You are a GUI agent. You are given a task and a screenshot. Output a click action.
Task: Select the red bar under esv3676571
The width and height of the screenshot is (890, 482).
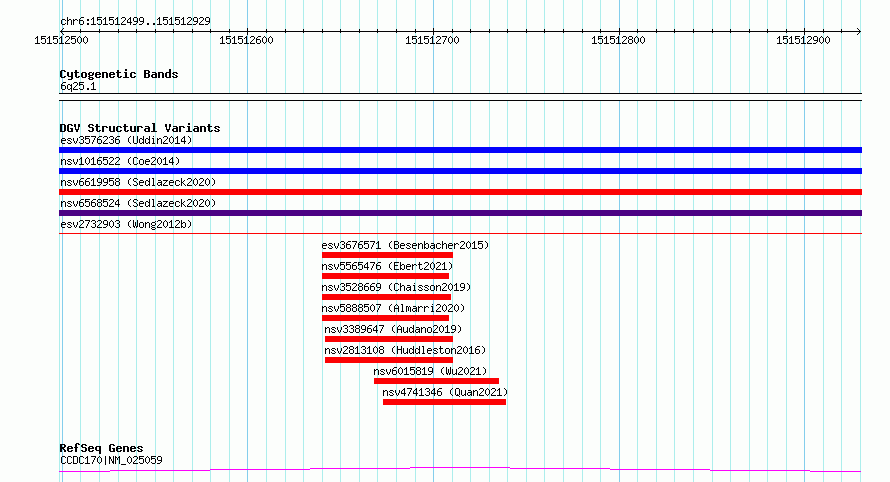pos(387,255)
